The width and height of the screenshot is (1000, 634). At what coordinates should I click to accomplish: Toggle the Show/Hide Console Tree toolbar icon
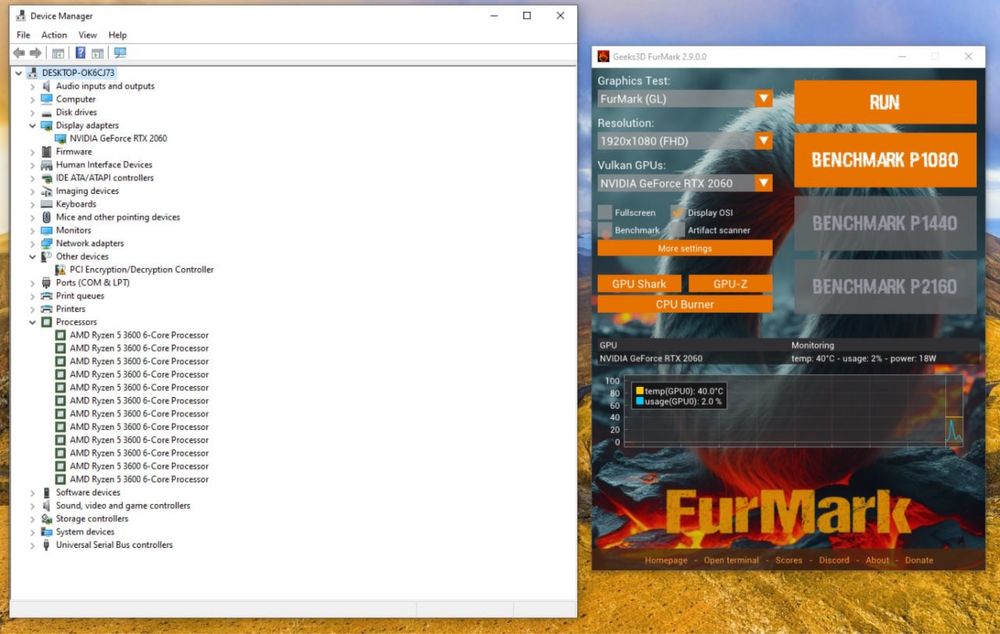[58, 53]
